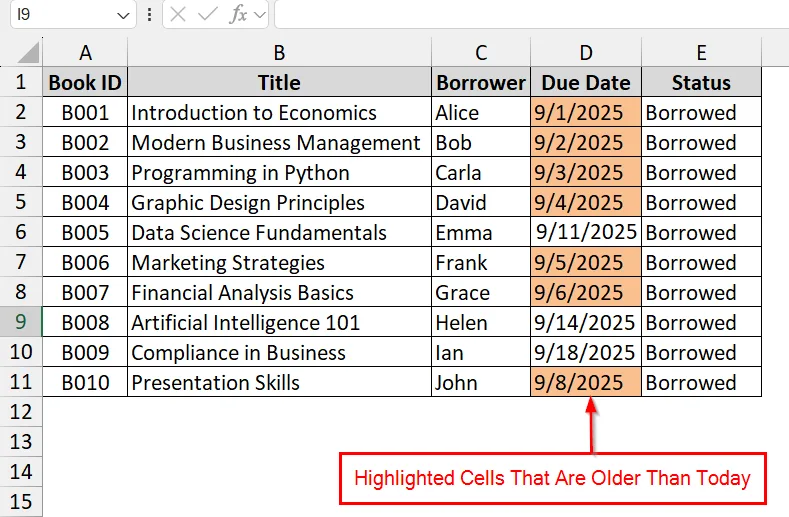Select column D header
The width and height of the screenshot is (789, 517).
click(586, 52)
